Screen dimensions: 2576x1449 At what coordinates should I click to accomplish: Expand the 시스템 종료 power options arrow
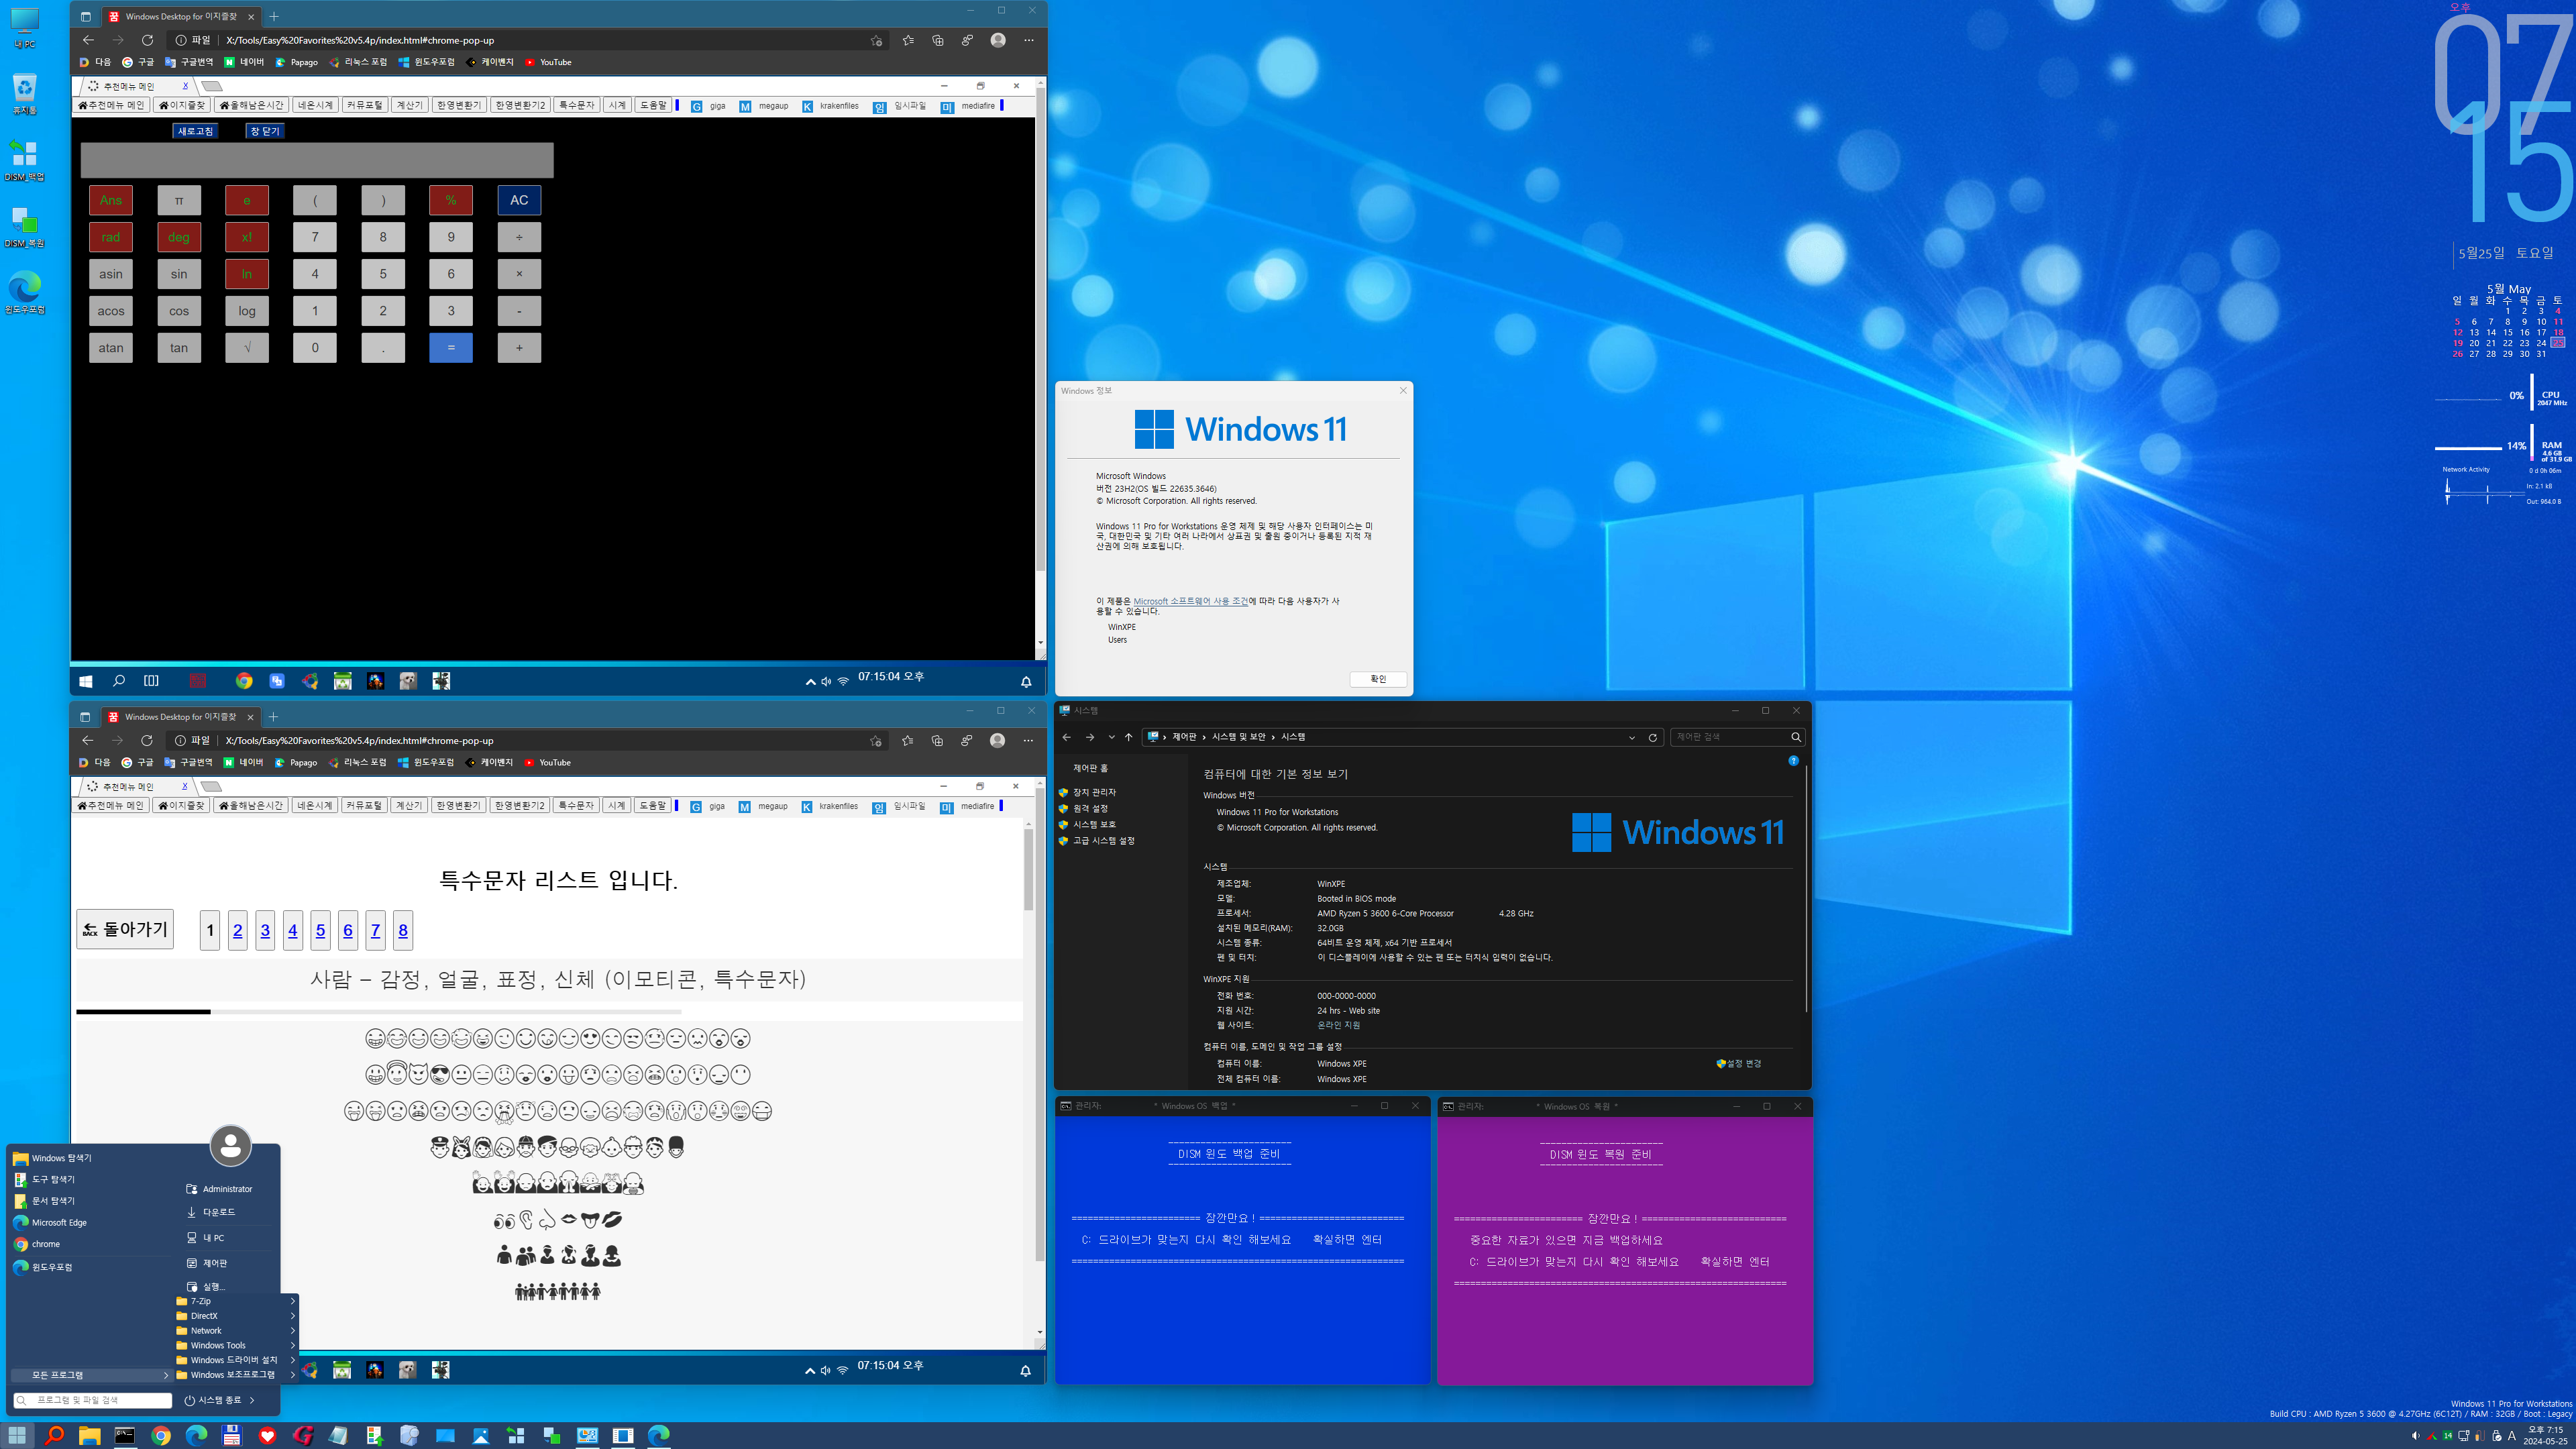253,1401
